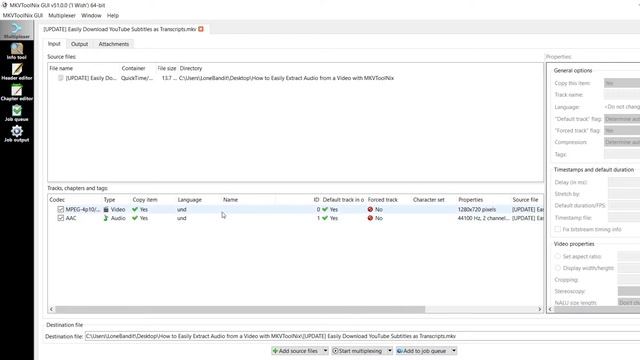Click the green Copy item check on AAC row
Viewport: 640px width, 360px height.
135,218
